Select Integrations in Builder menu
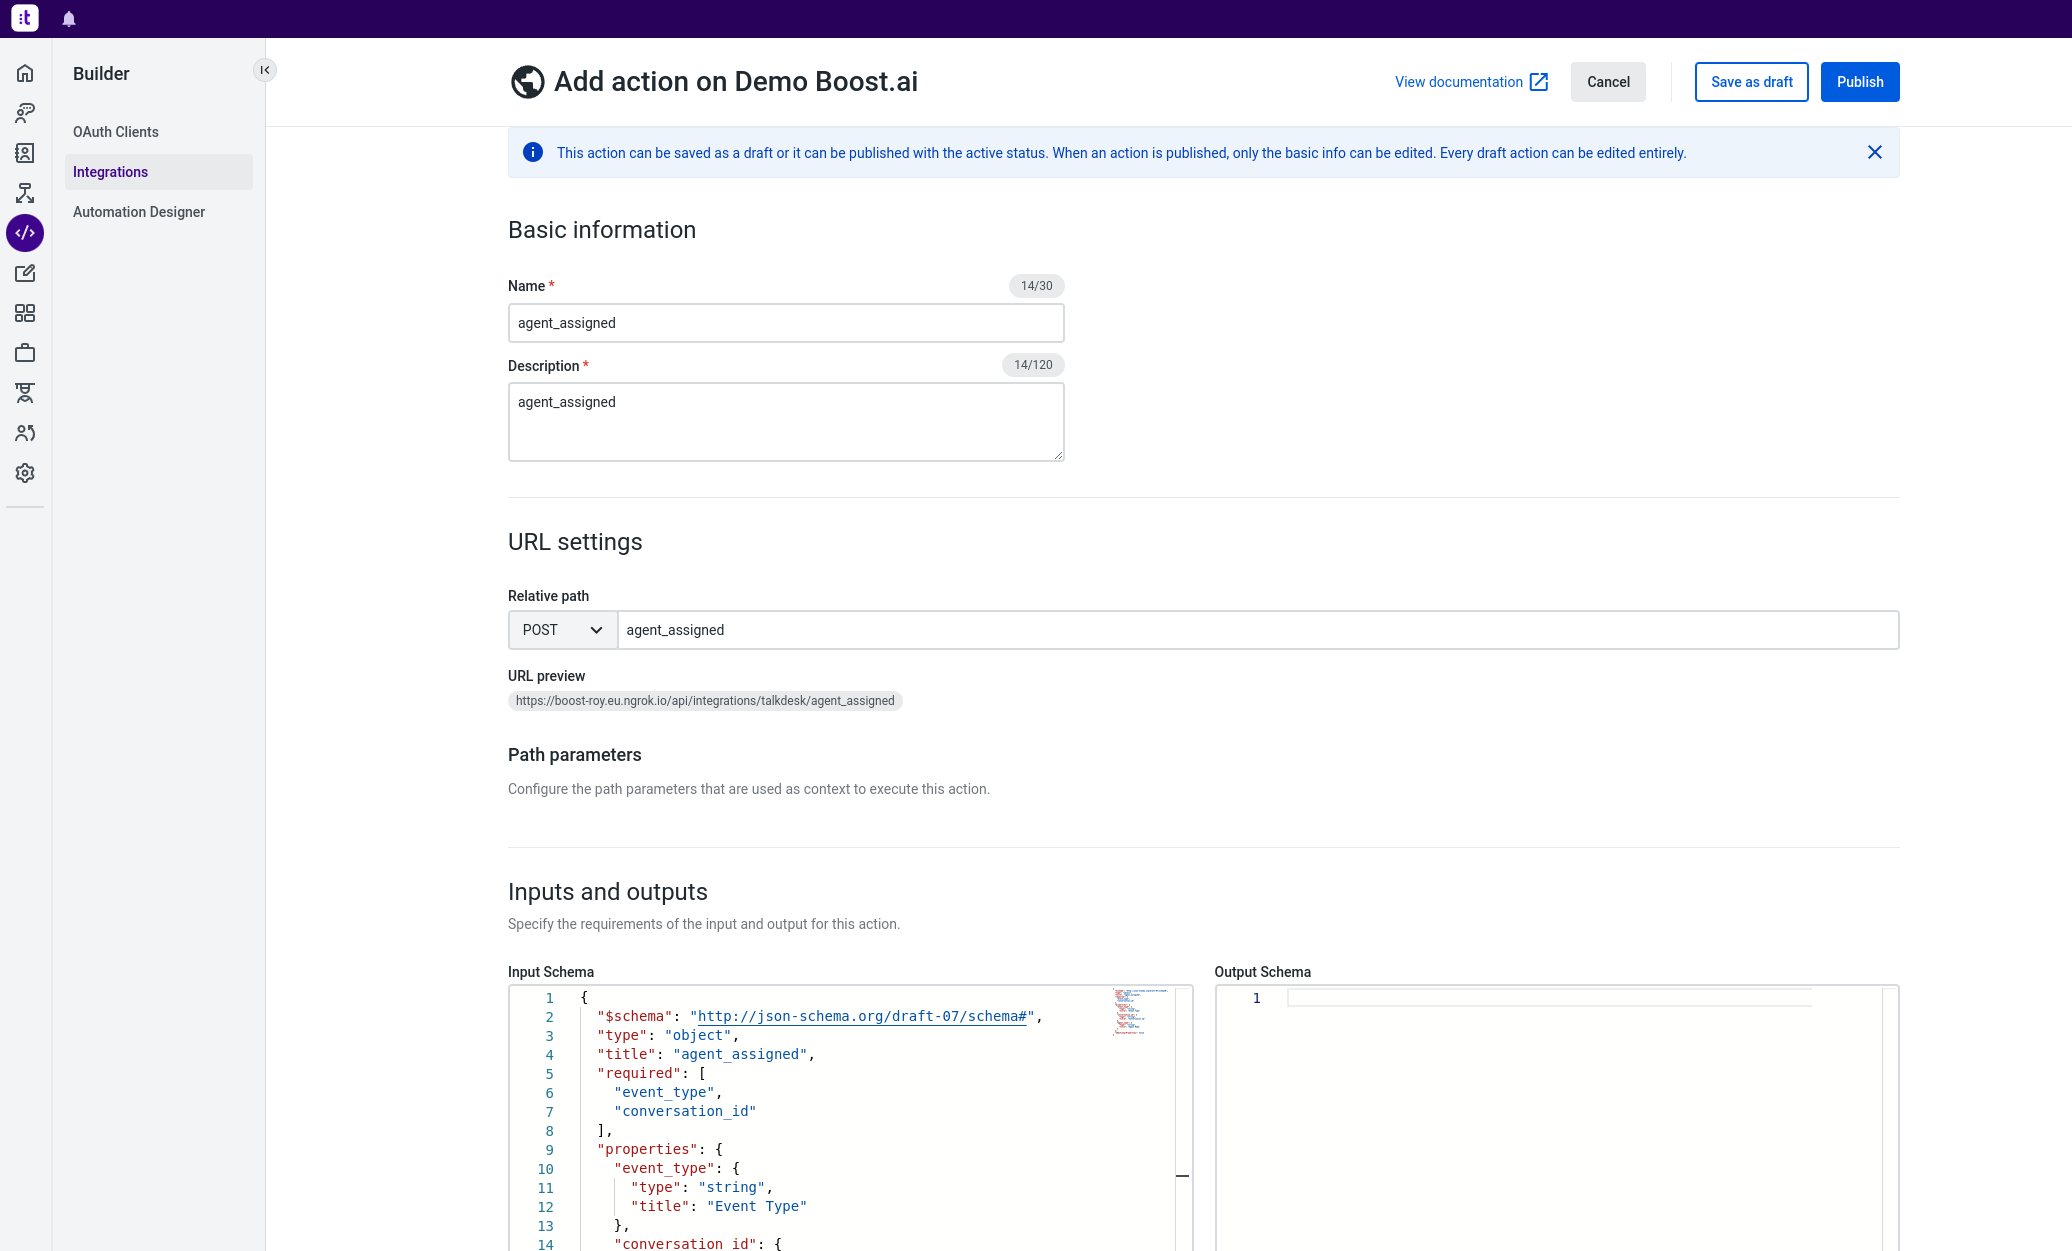2072x1251 pixels. tap(159, 172)
